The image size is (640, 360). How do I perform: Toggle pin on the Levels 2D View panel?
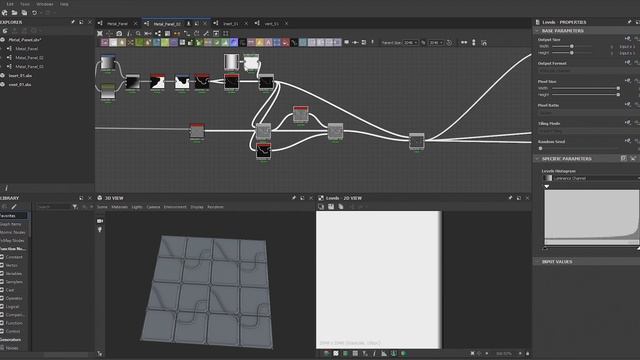510,198
